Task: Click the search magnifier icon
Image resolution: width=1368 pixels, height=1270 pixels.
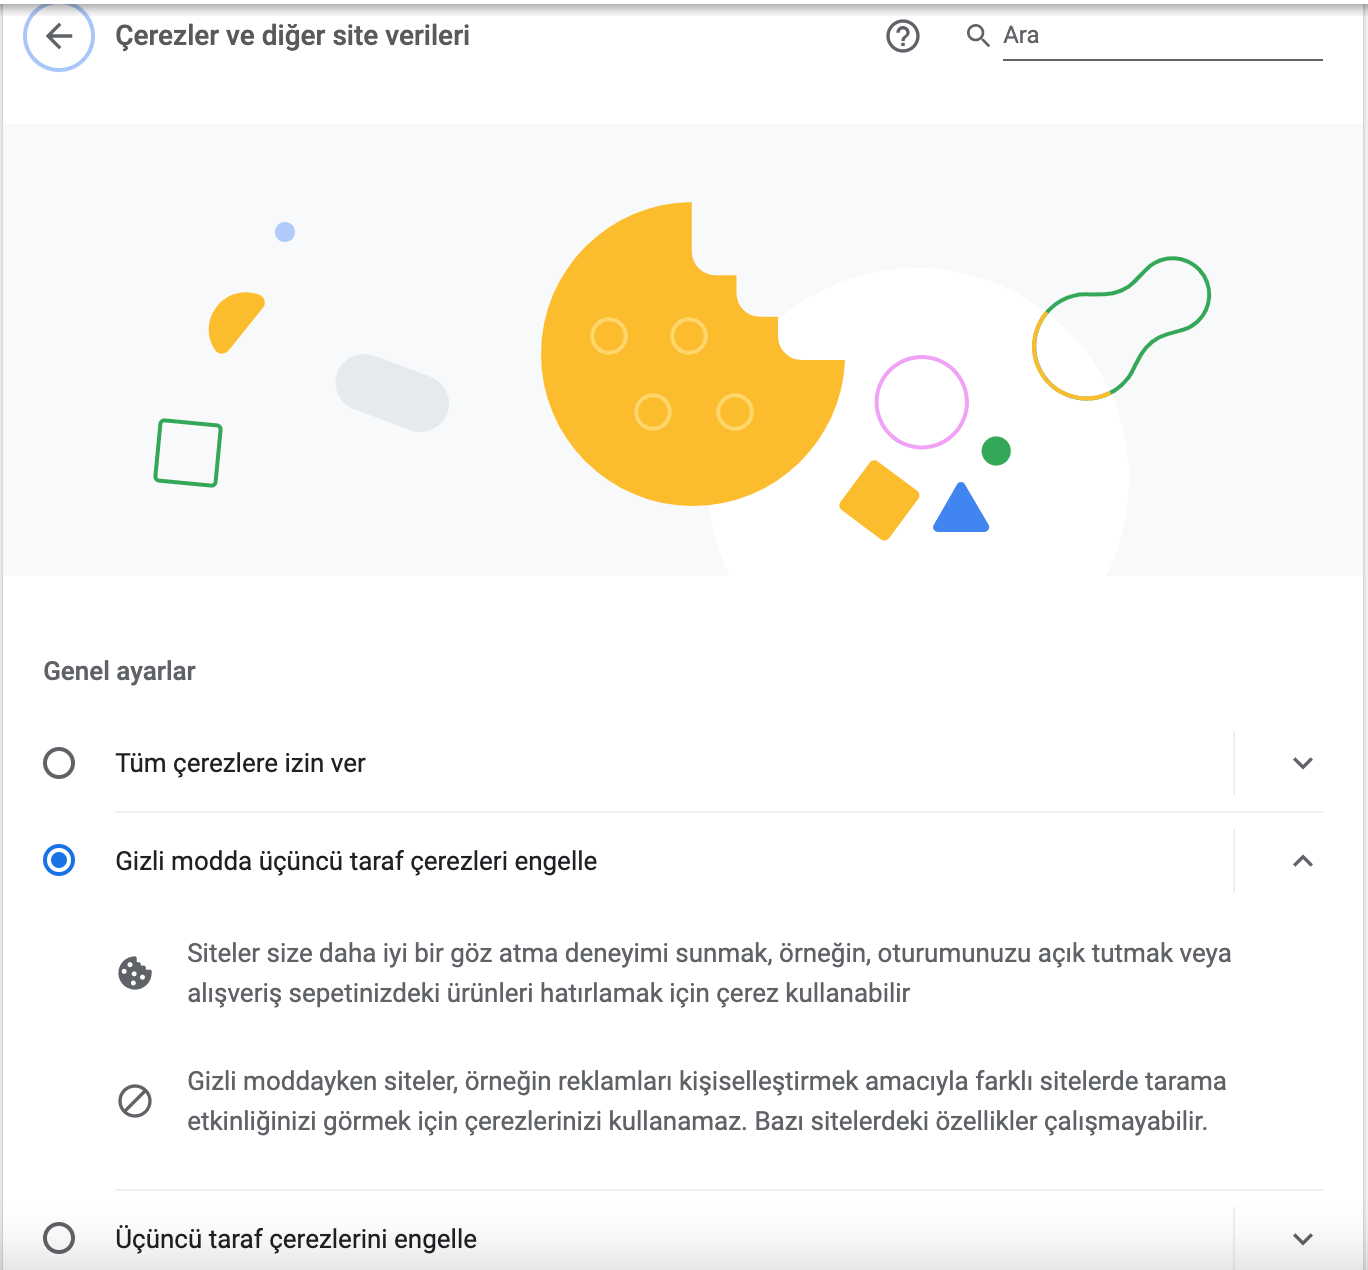Action: tap(977, 37)
